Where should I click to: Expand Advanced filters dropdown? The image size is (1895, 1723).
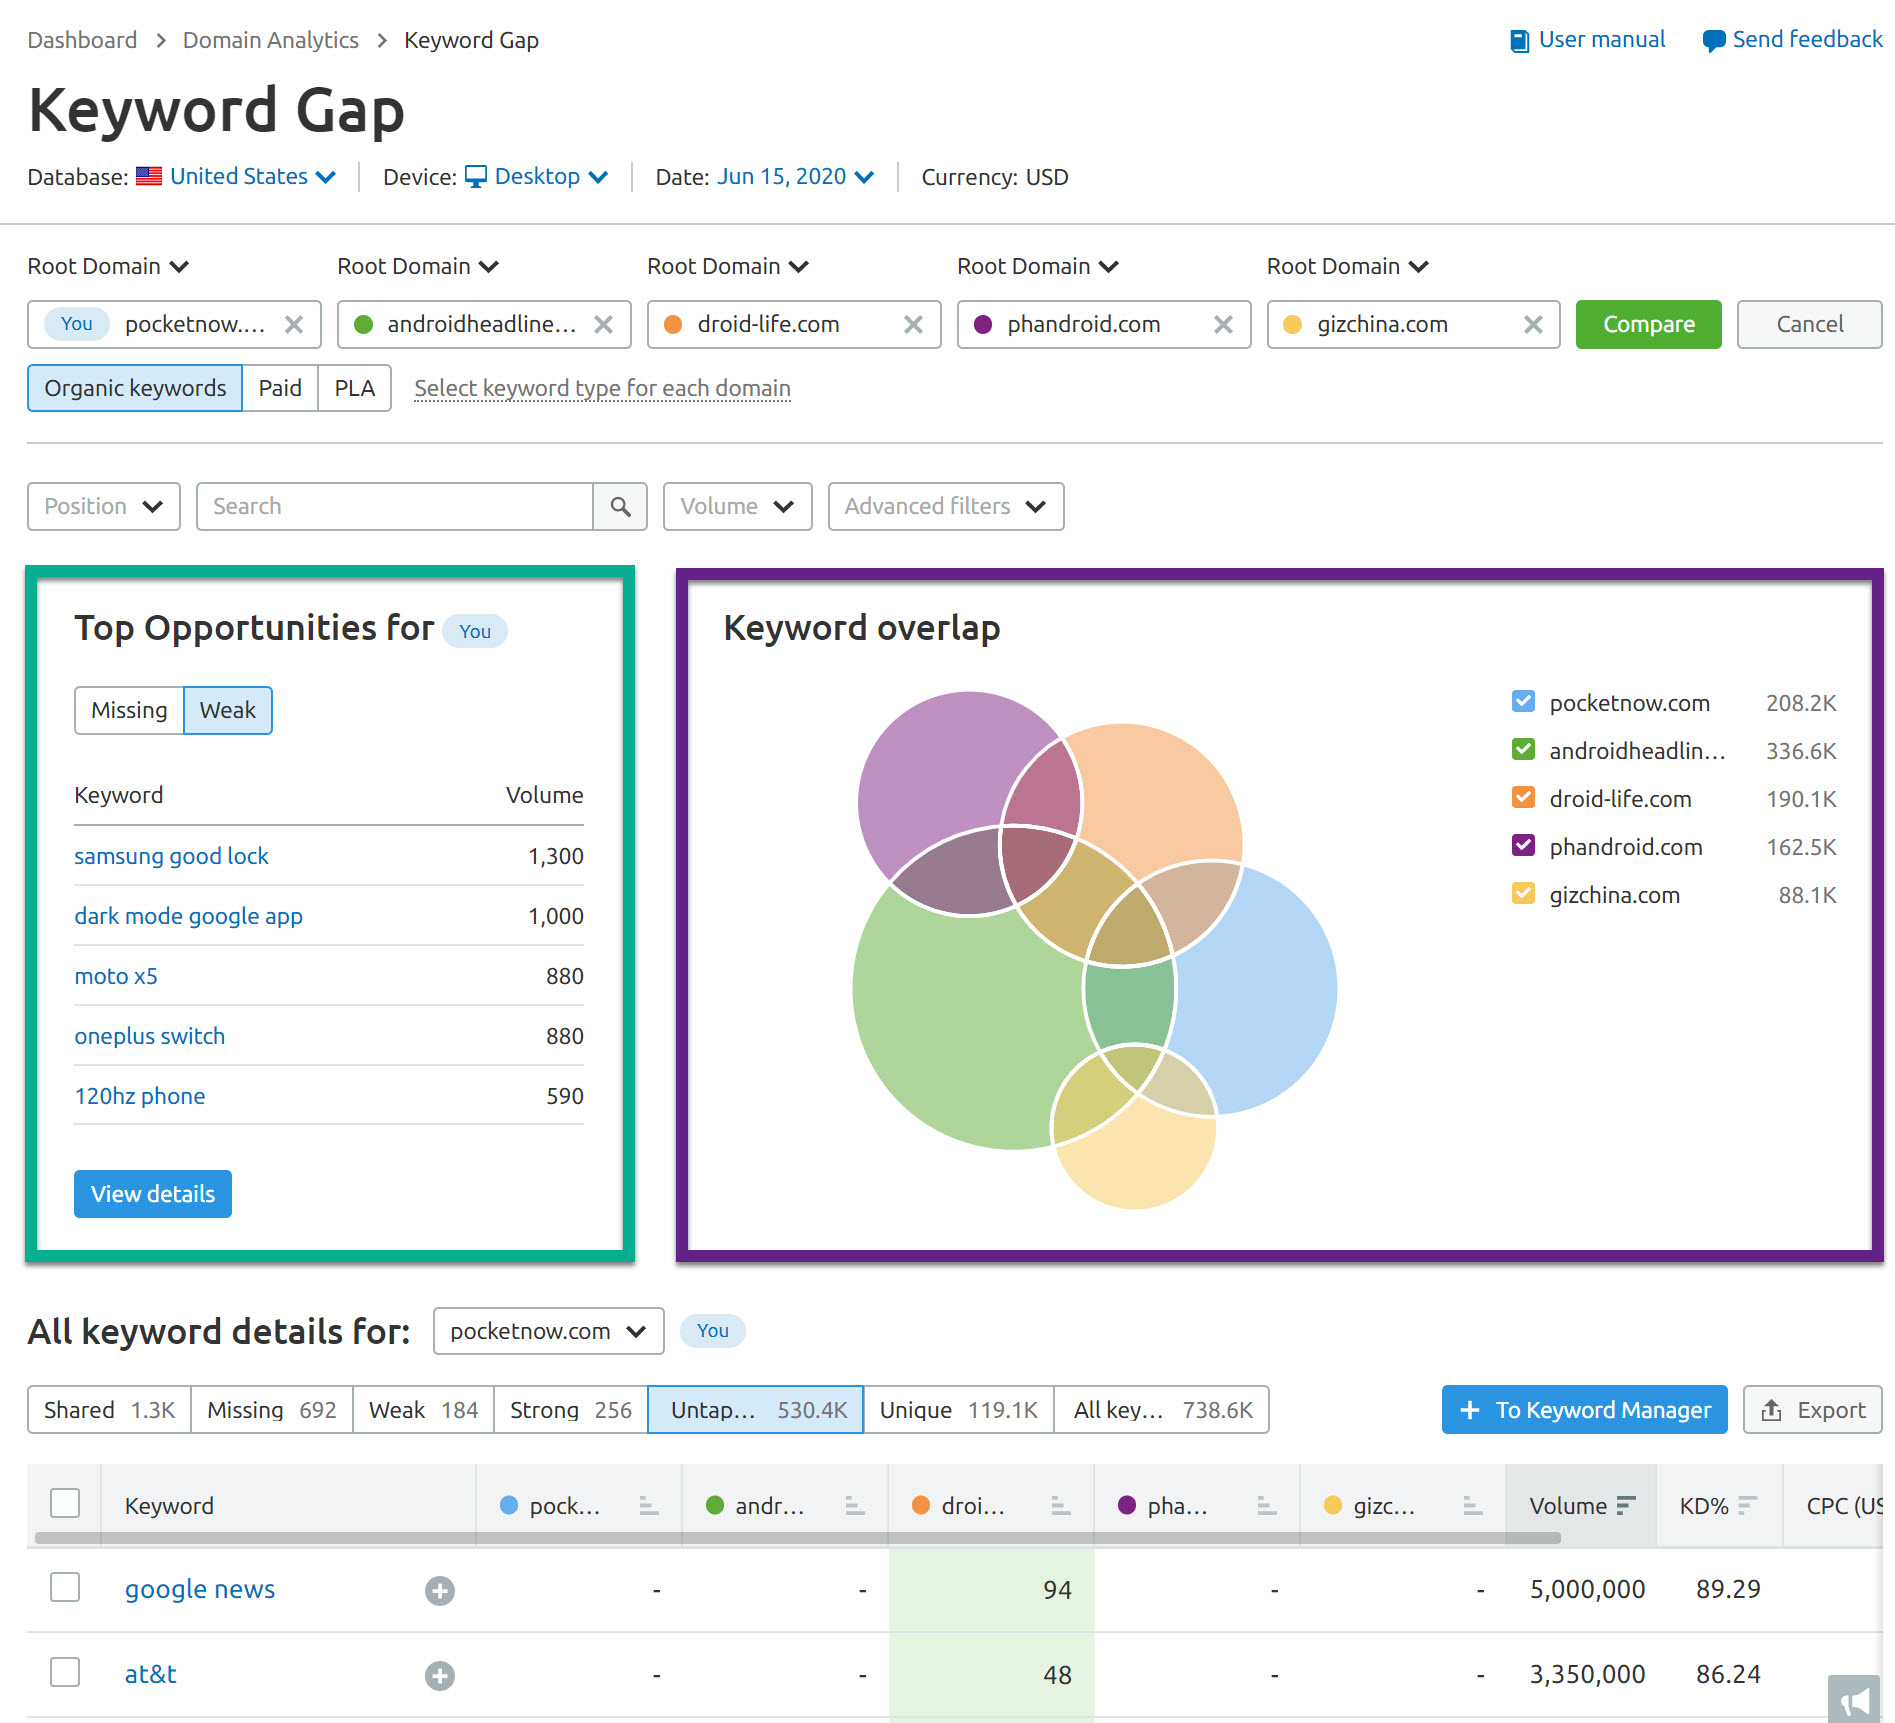[946, 507]
